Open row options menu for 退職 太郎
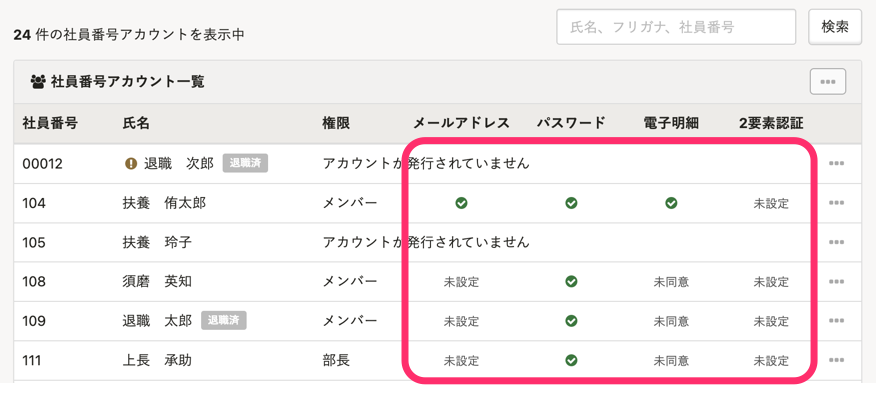876x405 pixels. click(x=836, y=321)
